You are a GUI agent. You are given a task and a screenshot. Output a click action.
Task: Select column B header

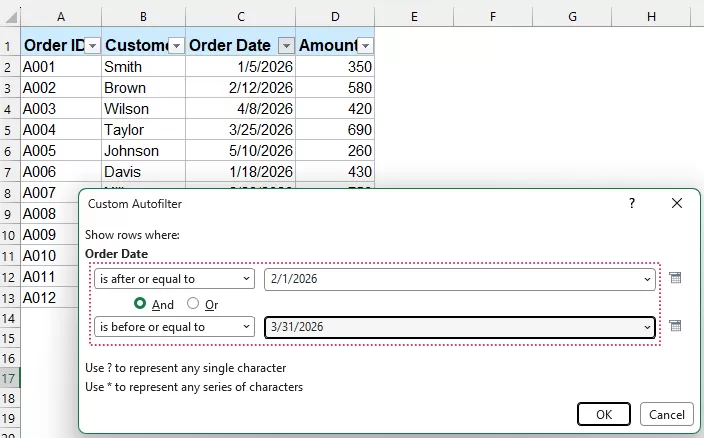click(143, 17)
